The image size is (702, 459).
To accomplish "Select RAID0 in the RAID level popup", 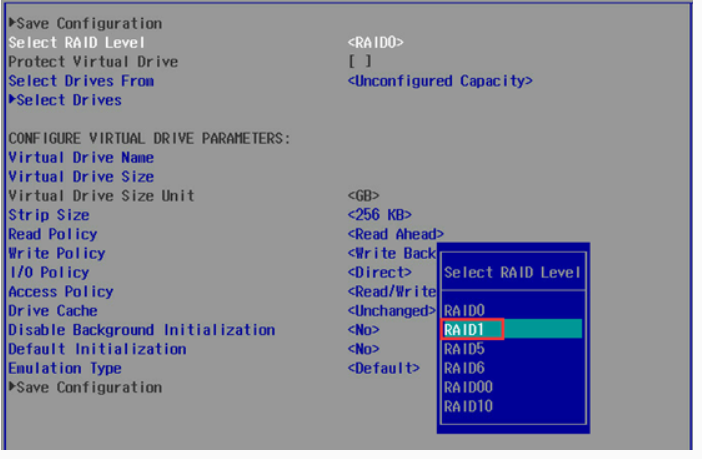I will (x=465, y=310).
